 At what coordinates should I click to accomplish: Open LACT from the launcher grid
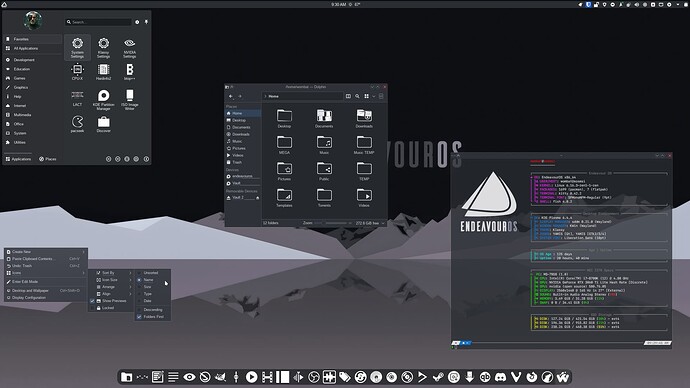77,99
